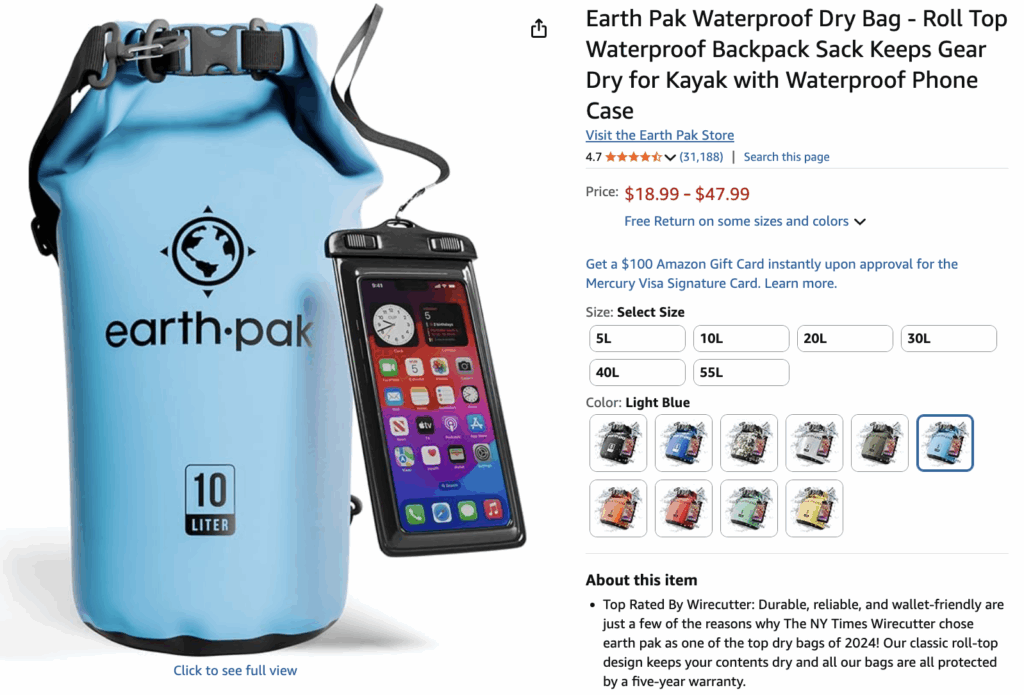
Task: Select the 55L size option
Action: click(x=741, y=372)
